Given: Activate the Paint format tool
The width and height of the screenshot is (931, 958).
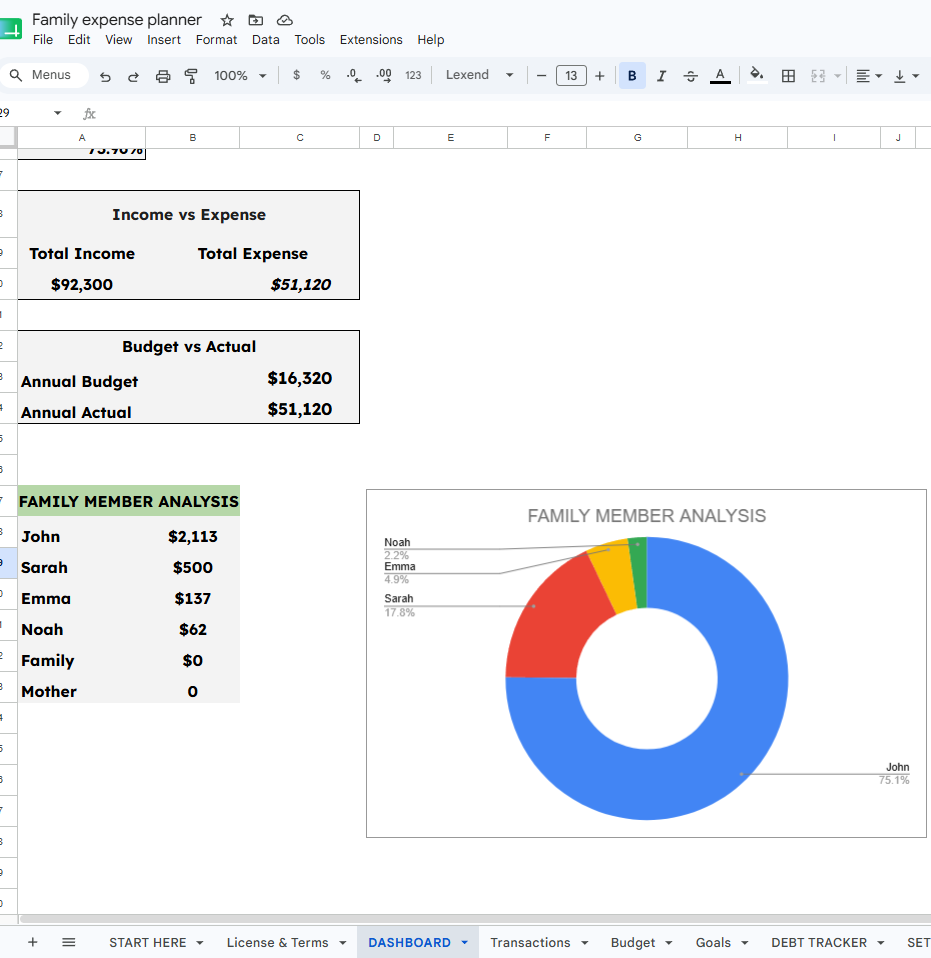Looking at the screenshot, I should [191, 76].
